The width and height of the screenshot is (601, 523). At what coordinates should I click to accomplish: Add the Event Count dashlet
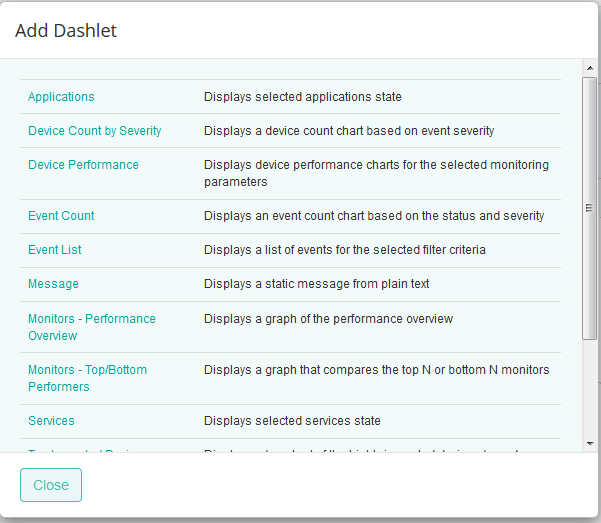61,216
